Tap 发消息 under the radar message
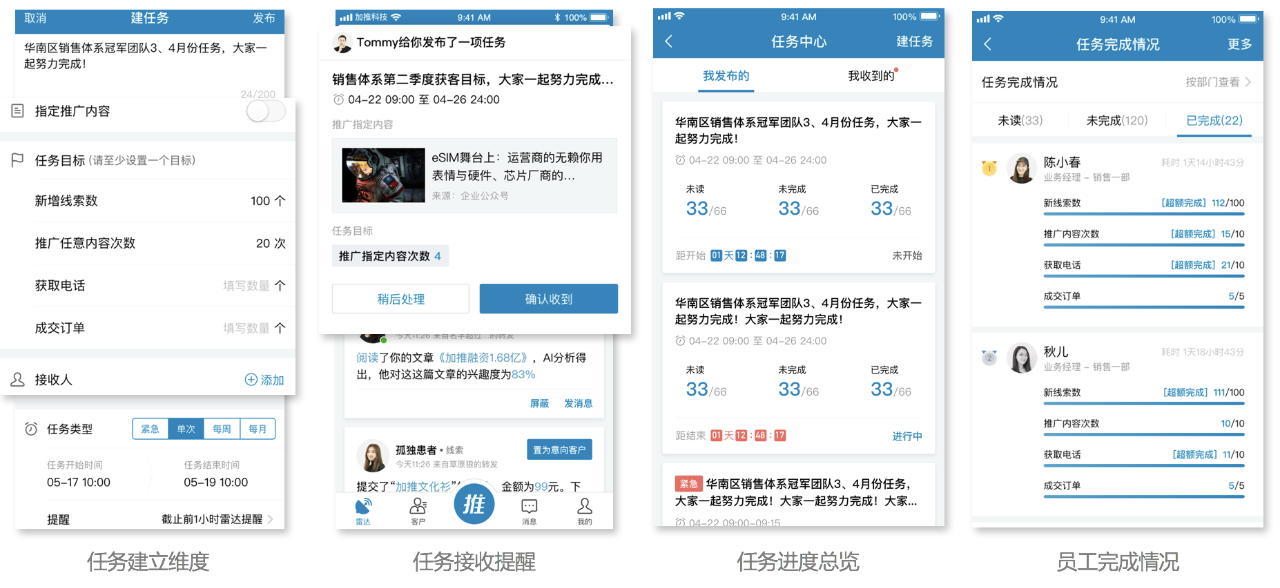The image size is (1280, 588). [x=578, y=403]
